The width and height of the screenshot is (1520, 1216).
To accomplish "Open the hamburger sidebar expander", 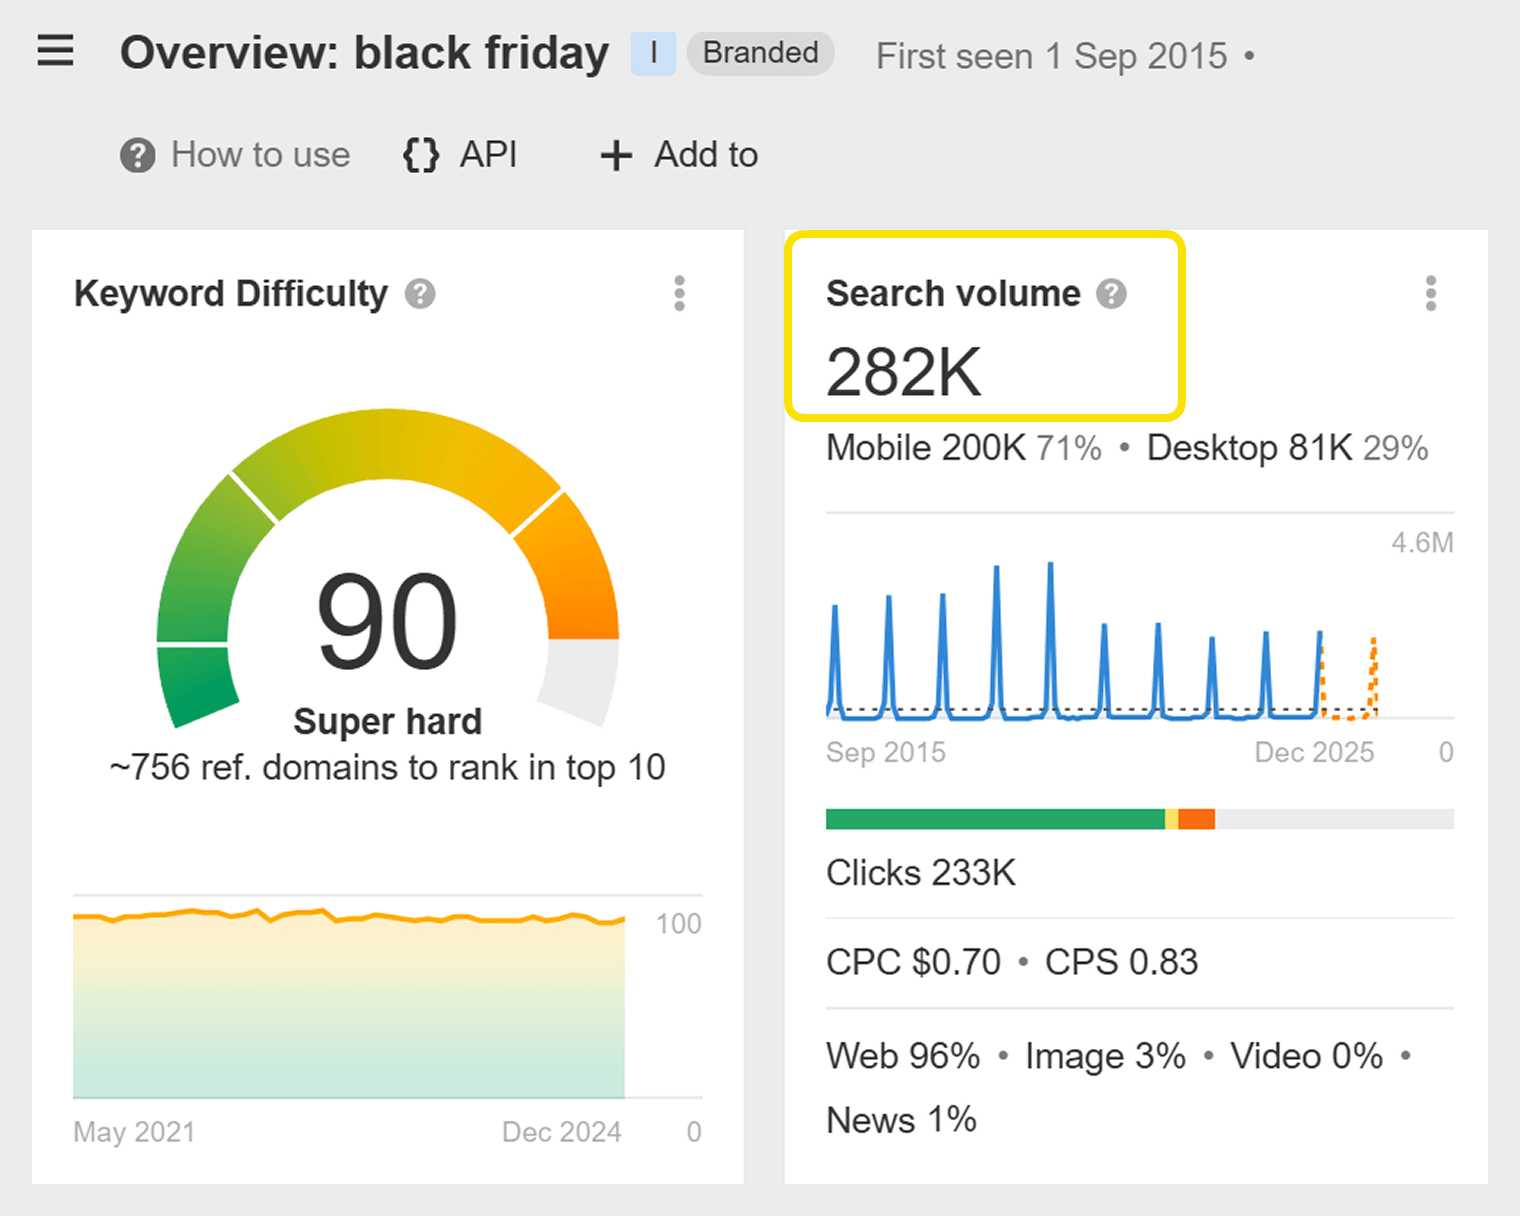I will click(55, 52).
